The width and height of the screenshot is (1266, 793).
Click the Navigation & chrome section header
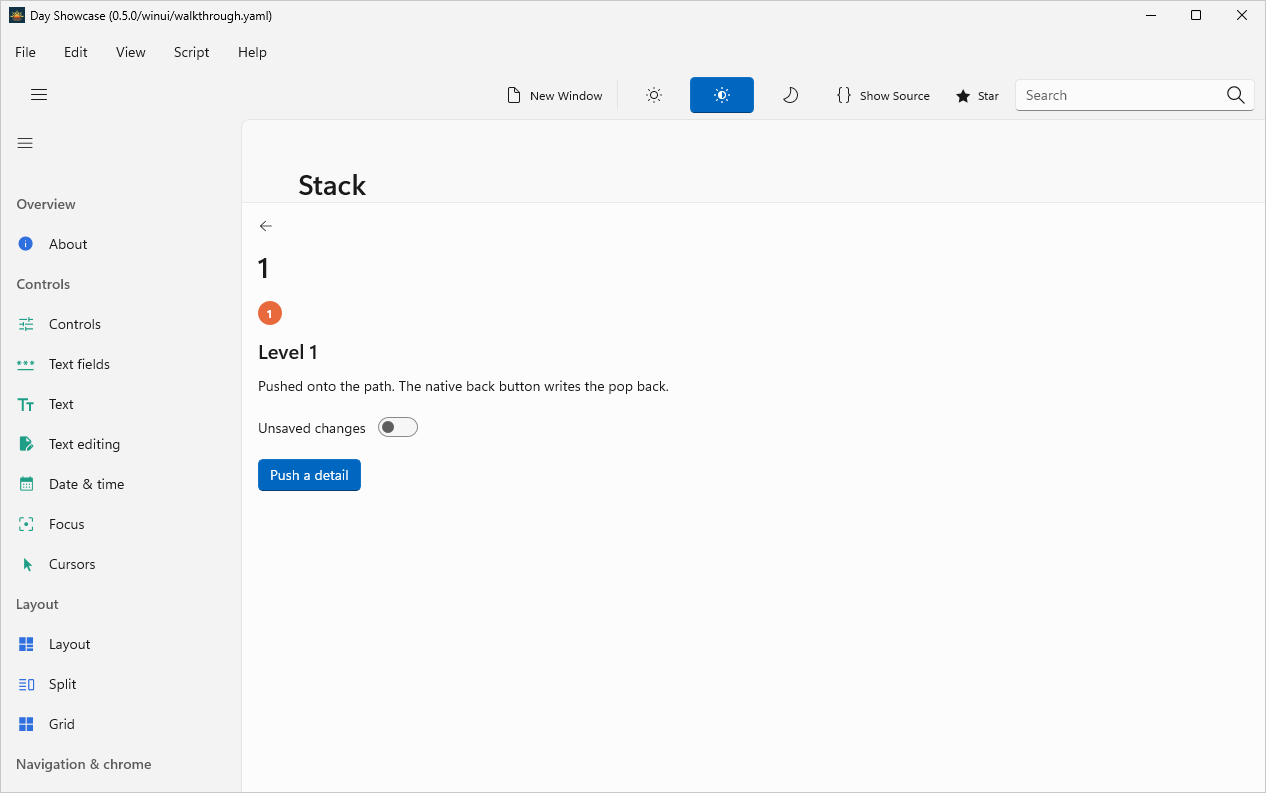[x=84, y=764]
